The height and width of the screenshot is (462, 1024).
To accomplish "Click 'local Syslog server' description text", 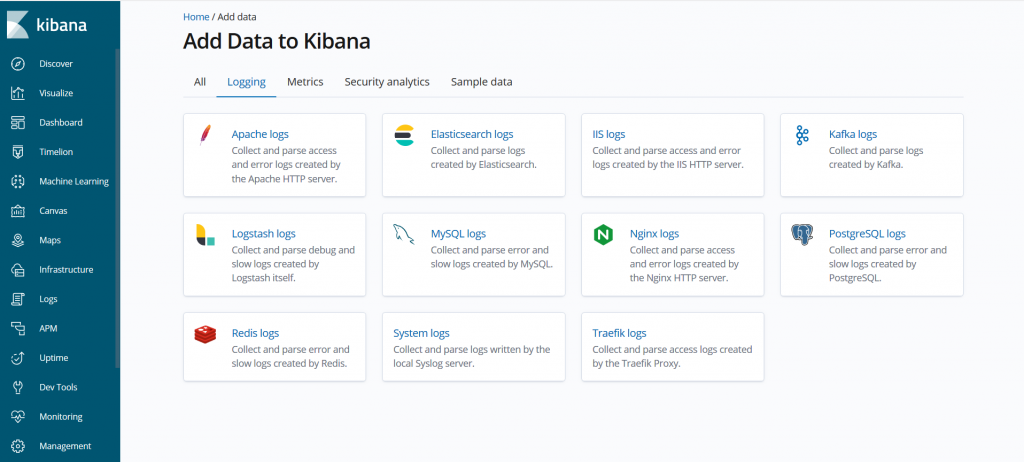I will pos(434,364).
